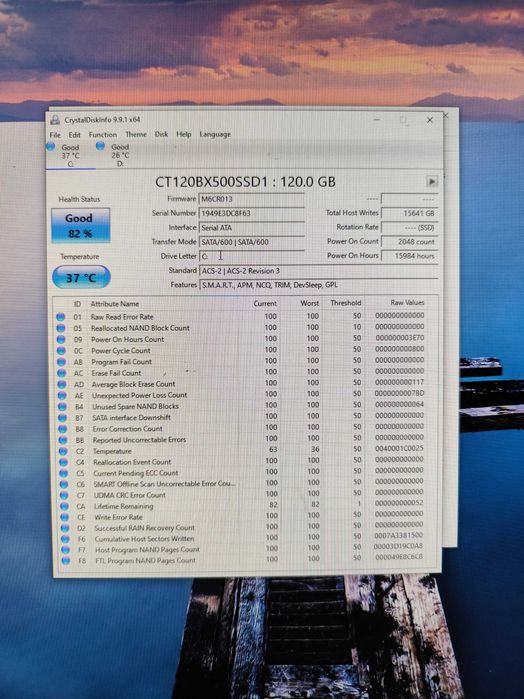
Task: Click the Threshold column header
Action: coord(346,303)
